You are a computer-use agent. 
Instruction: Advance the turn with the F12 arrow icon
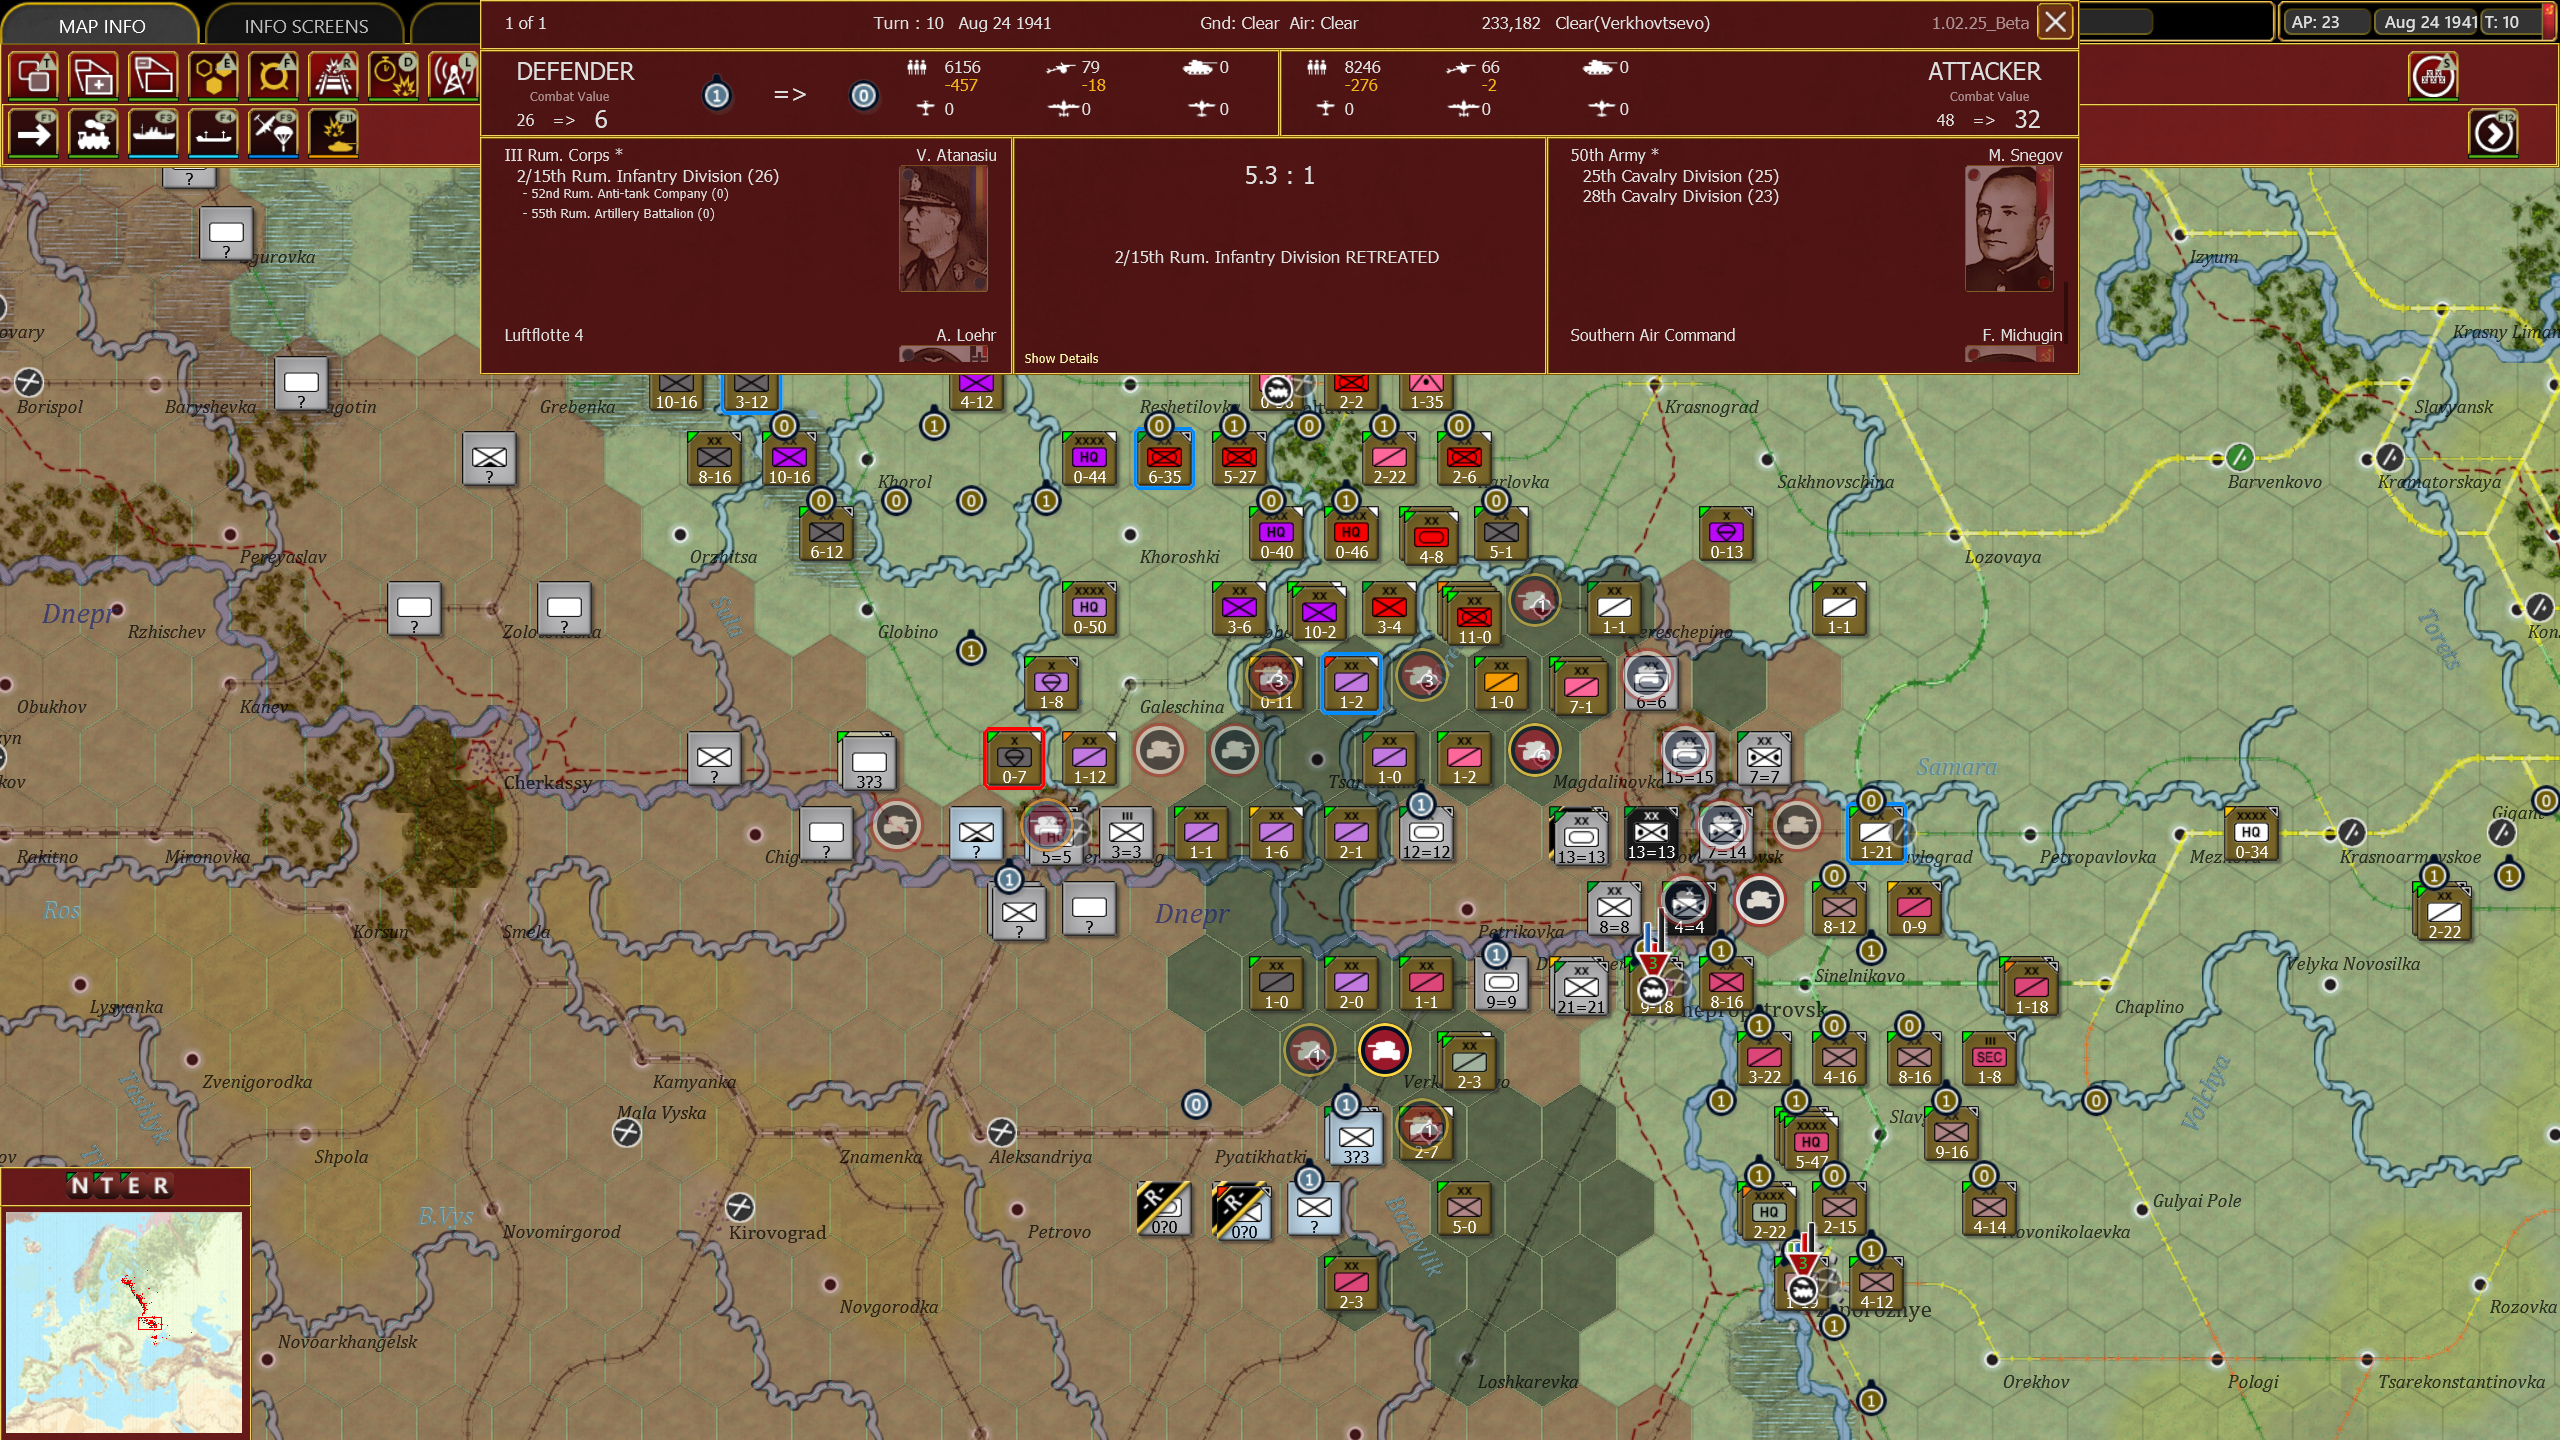(x=2494, y=133)
